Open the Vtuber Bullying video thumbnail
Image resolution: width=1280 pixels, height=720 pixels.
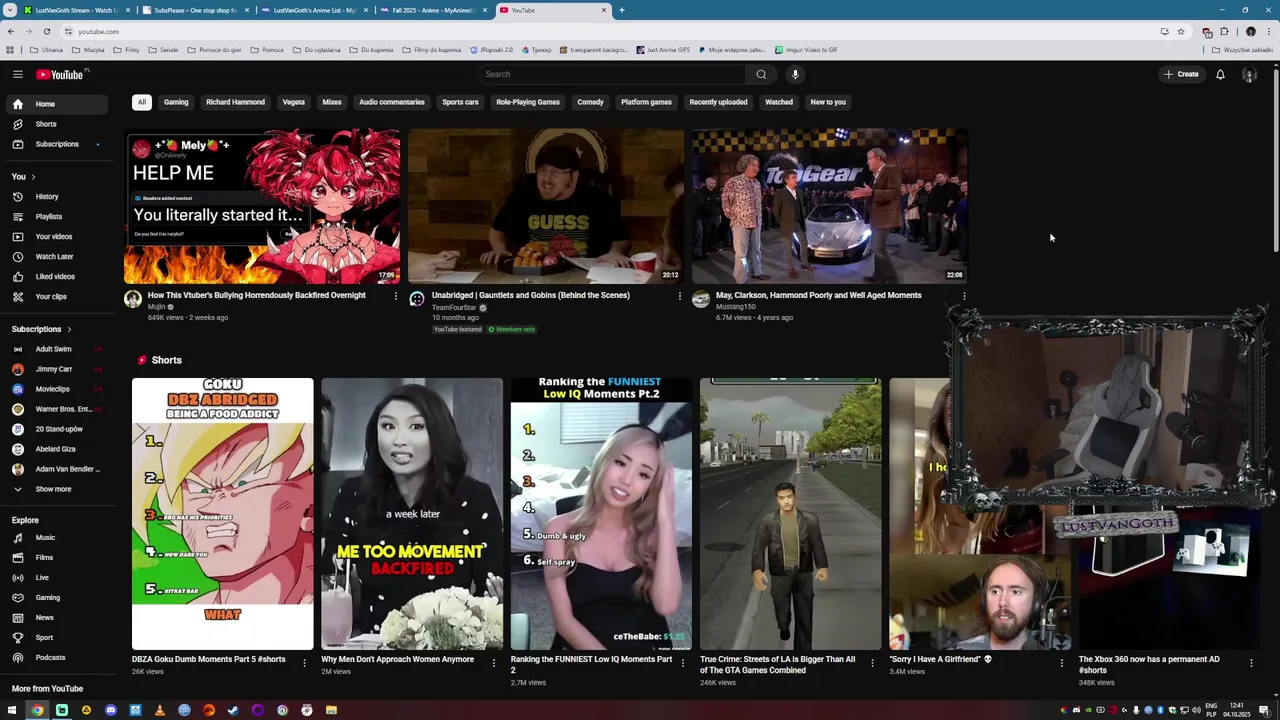click(262, 206)
